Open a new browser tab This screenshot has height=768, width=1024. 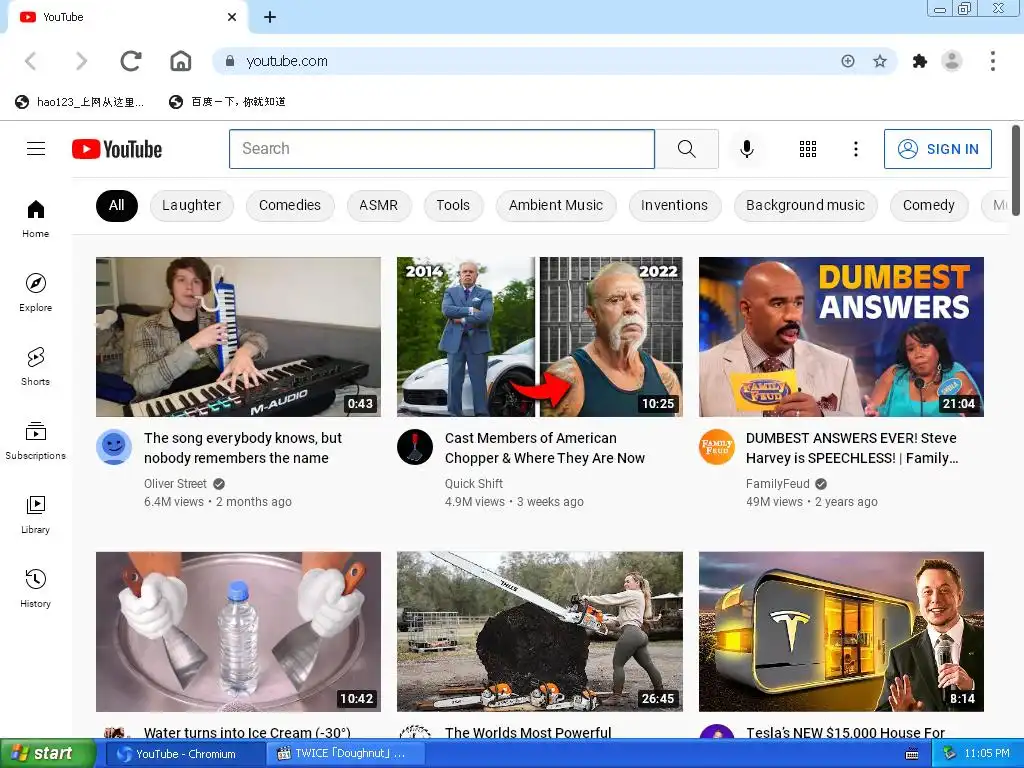[270, 17]
